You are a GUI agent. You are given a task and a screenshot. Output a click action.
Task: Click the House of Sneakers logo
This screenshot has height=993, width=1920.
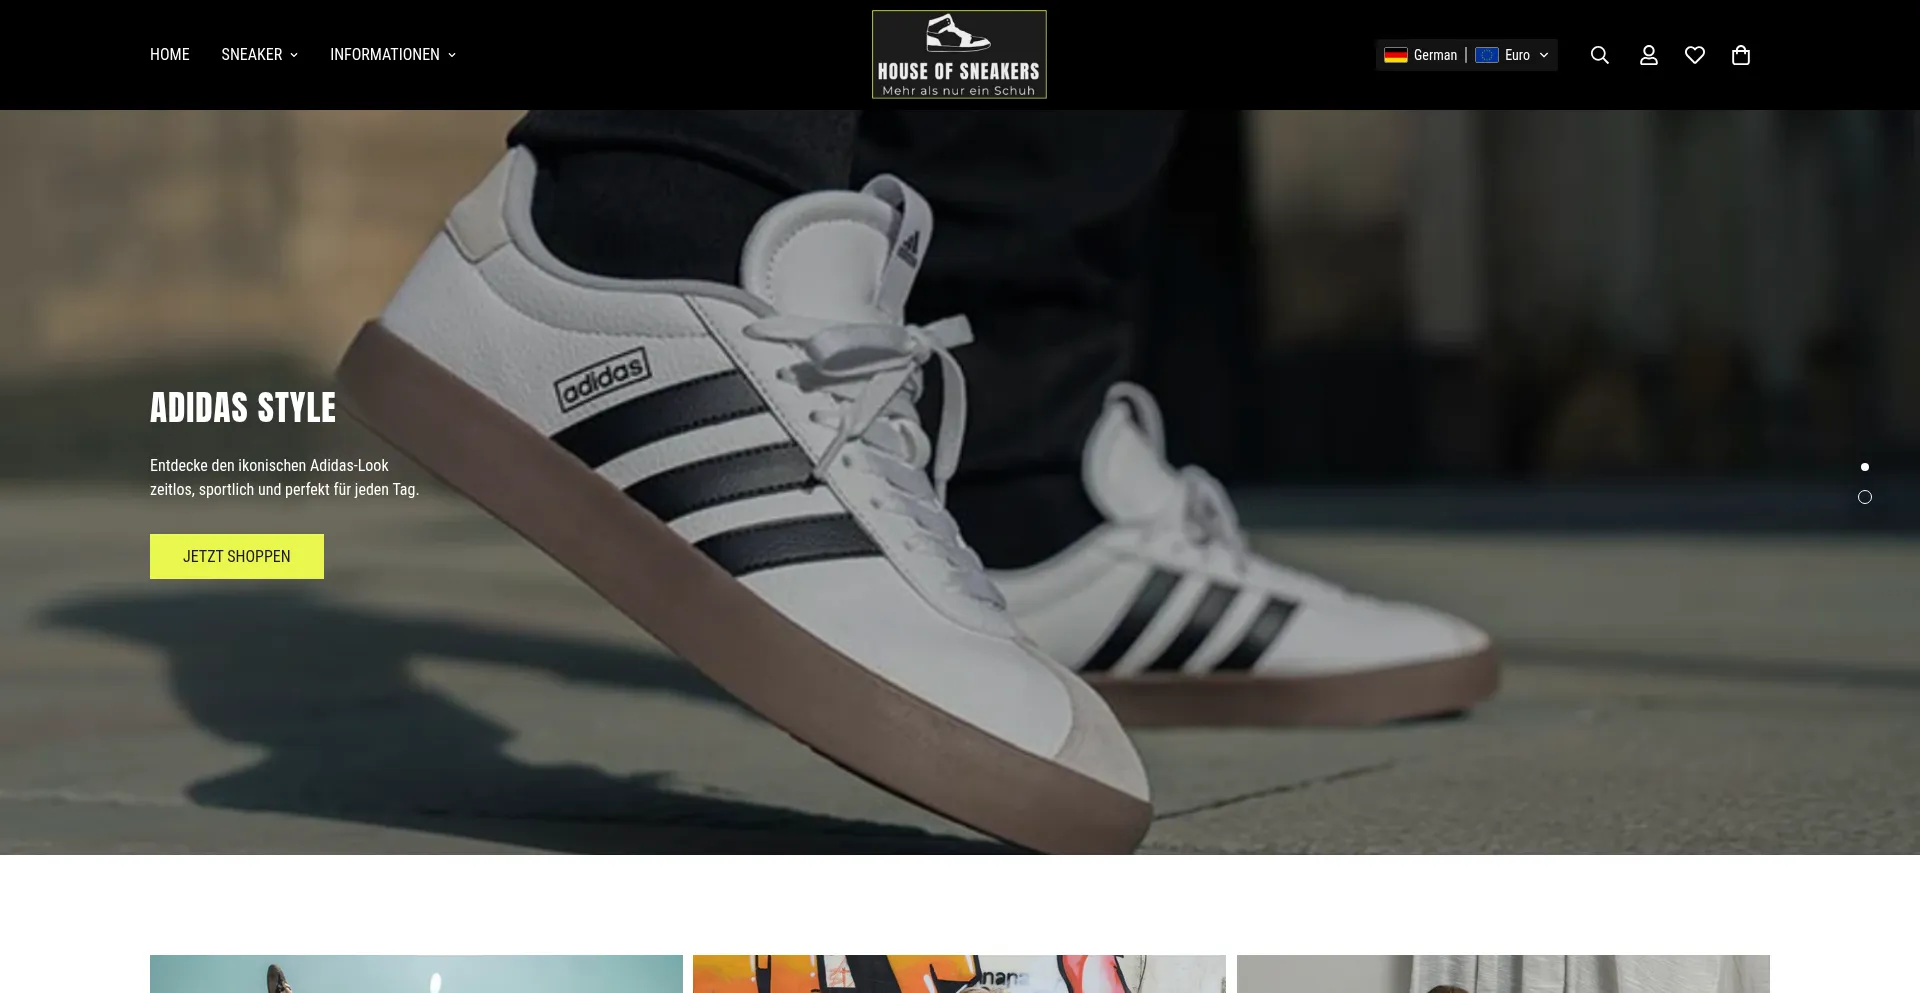[959, 55]
